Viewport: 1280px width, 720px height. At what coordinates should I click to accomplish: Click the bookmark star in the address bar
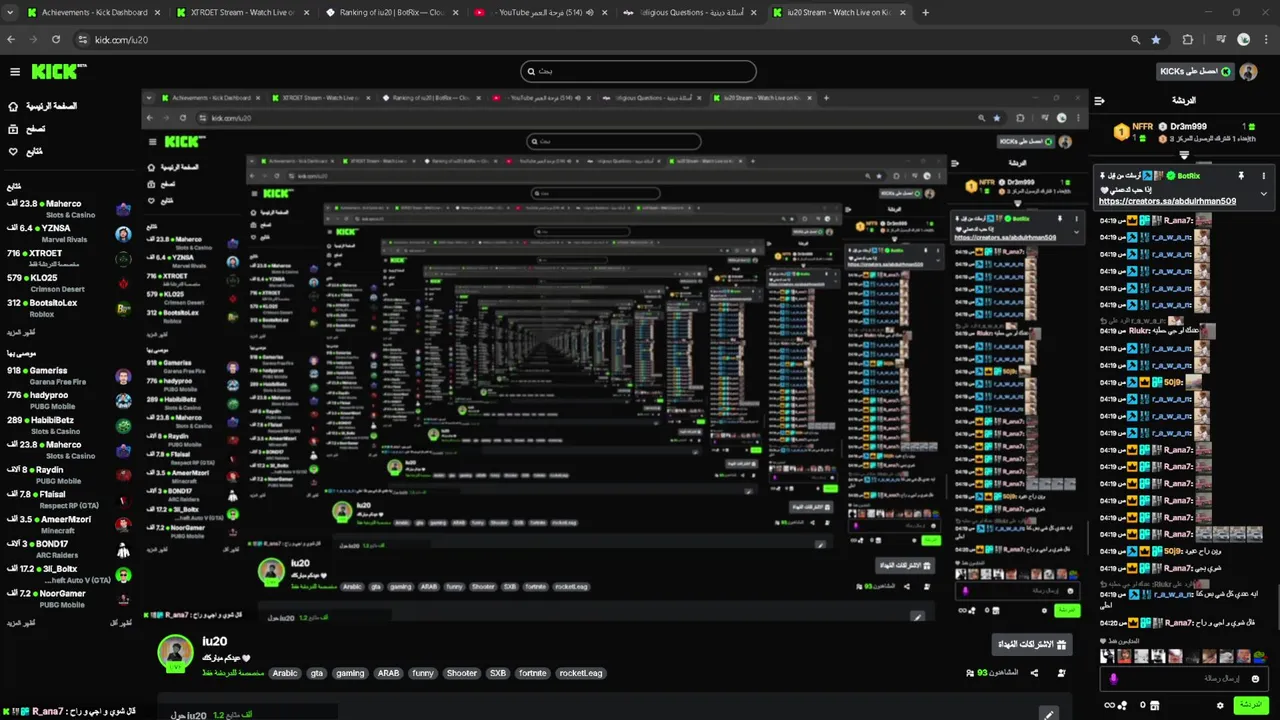tap(1156, 40)
